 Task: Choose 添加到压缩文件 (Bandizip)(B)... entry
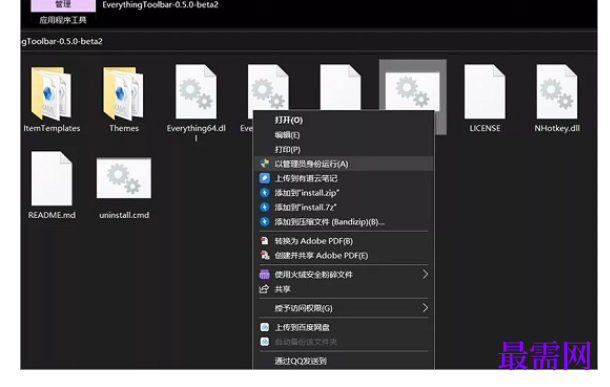(329, 222)
